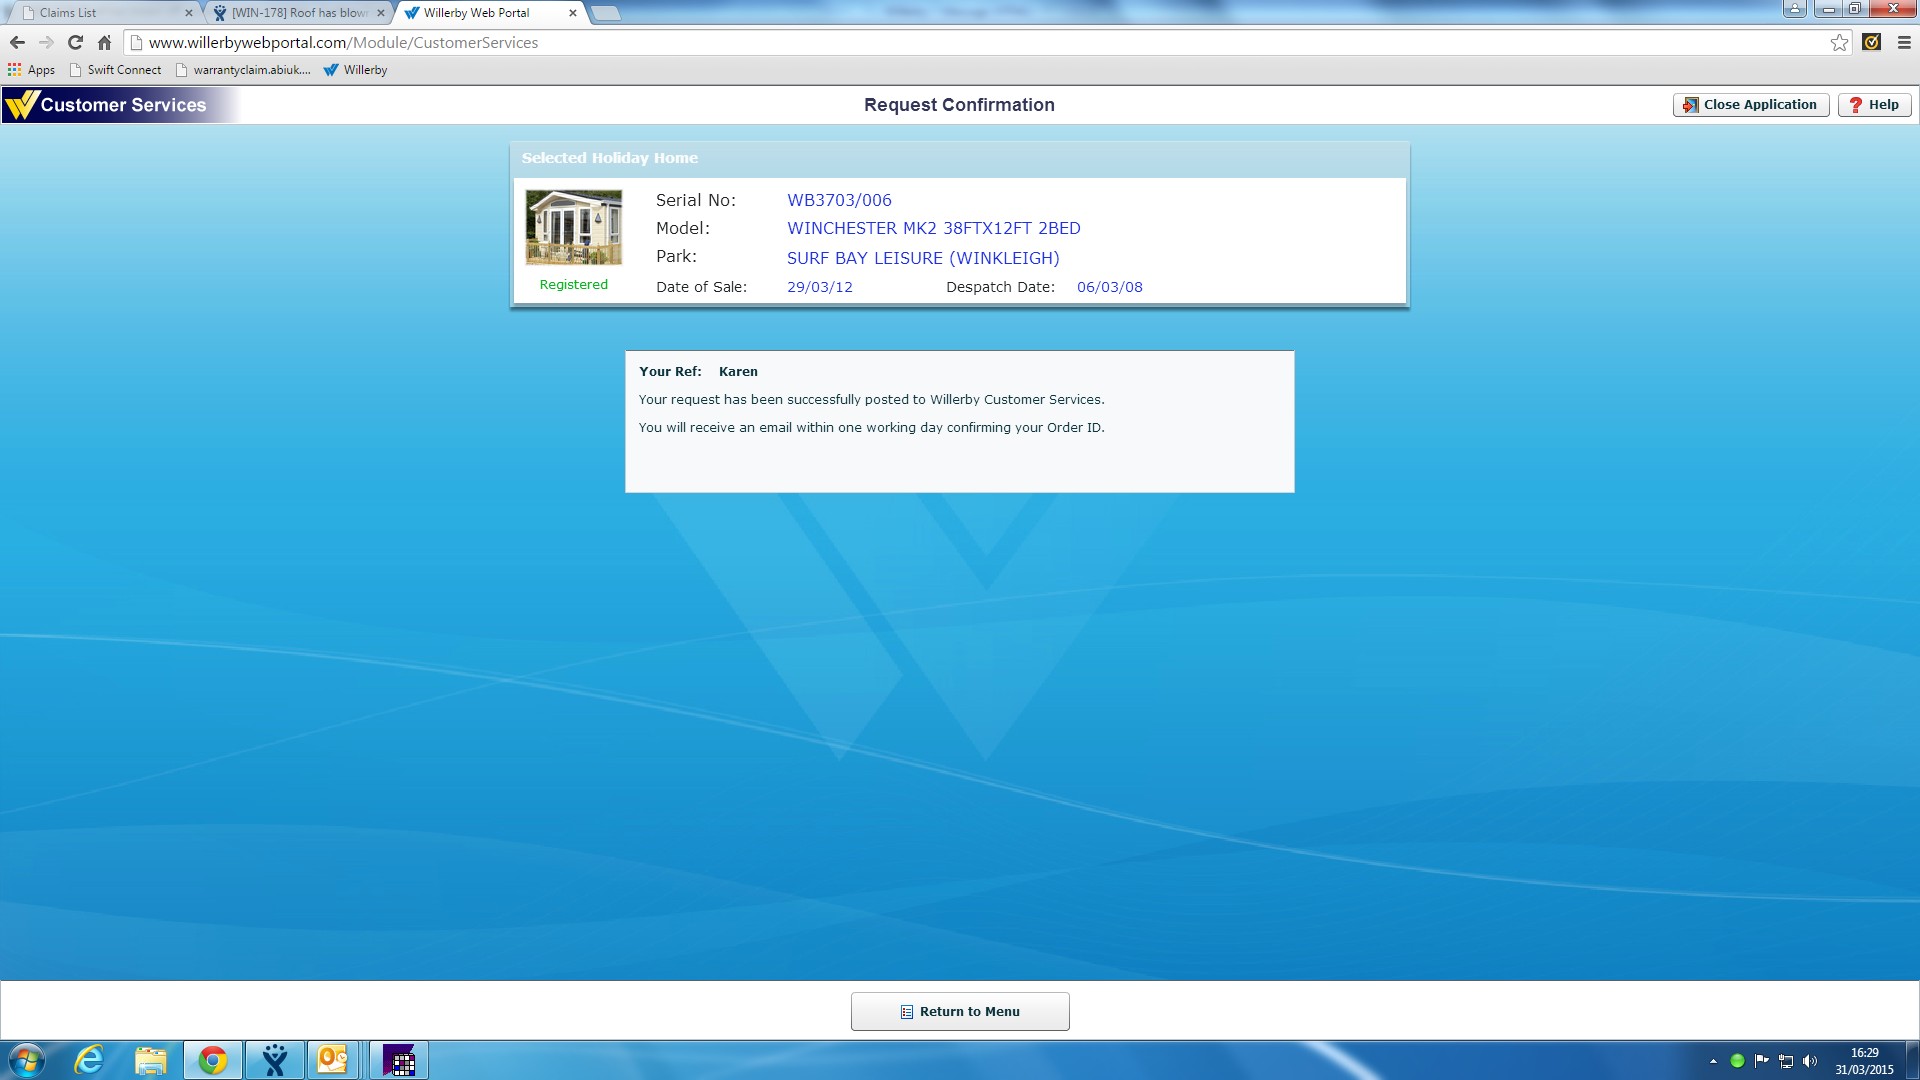Open Outlook from the taskbar

(x=332, y=1060)
